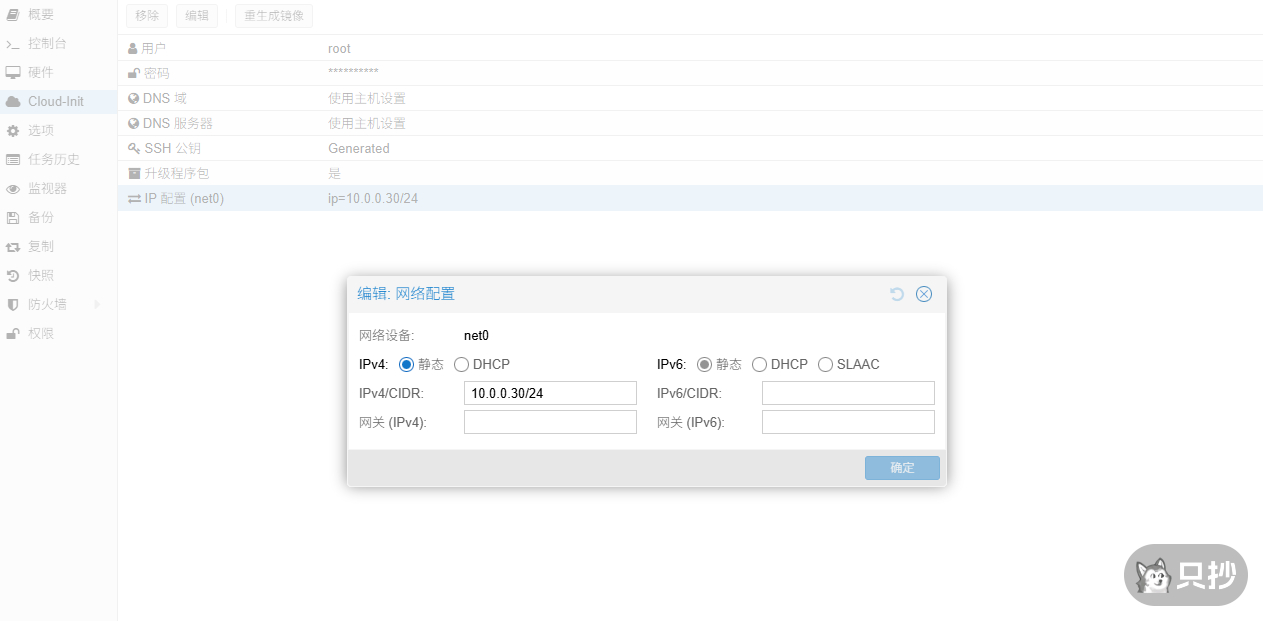Click the user icon beside 用户
The height and width of the screenshot is (621, 1263).
133,48
